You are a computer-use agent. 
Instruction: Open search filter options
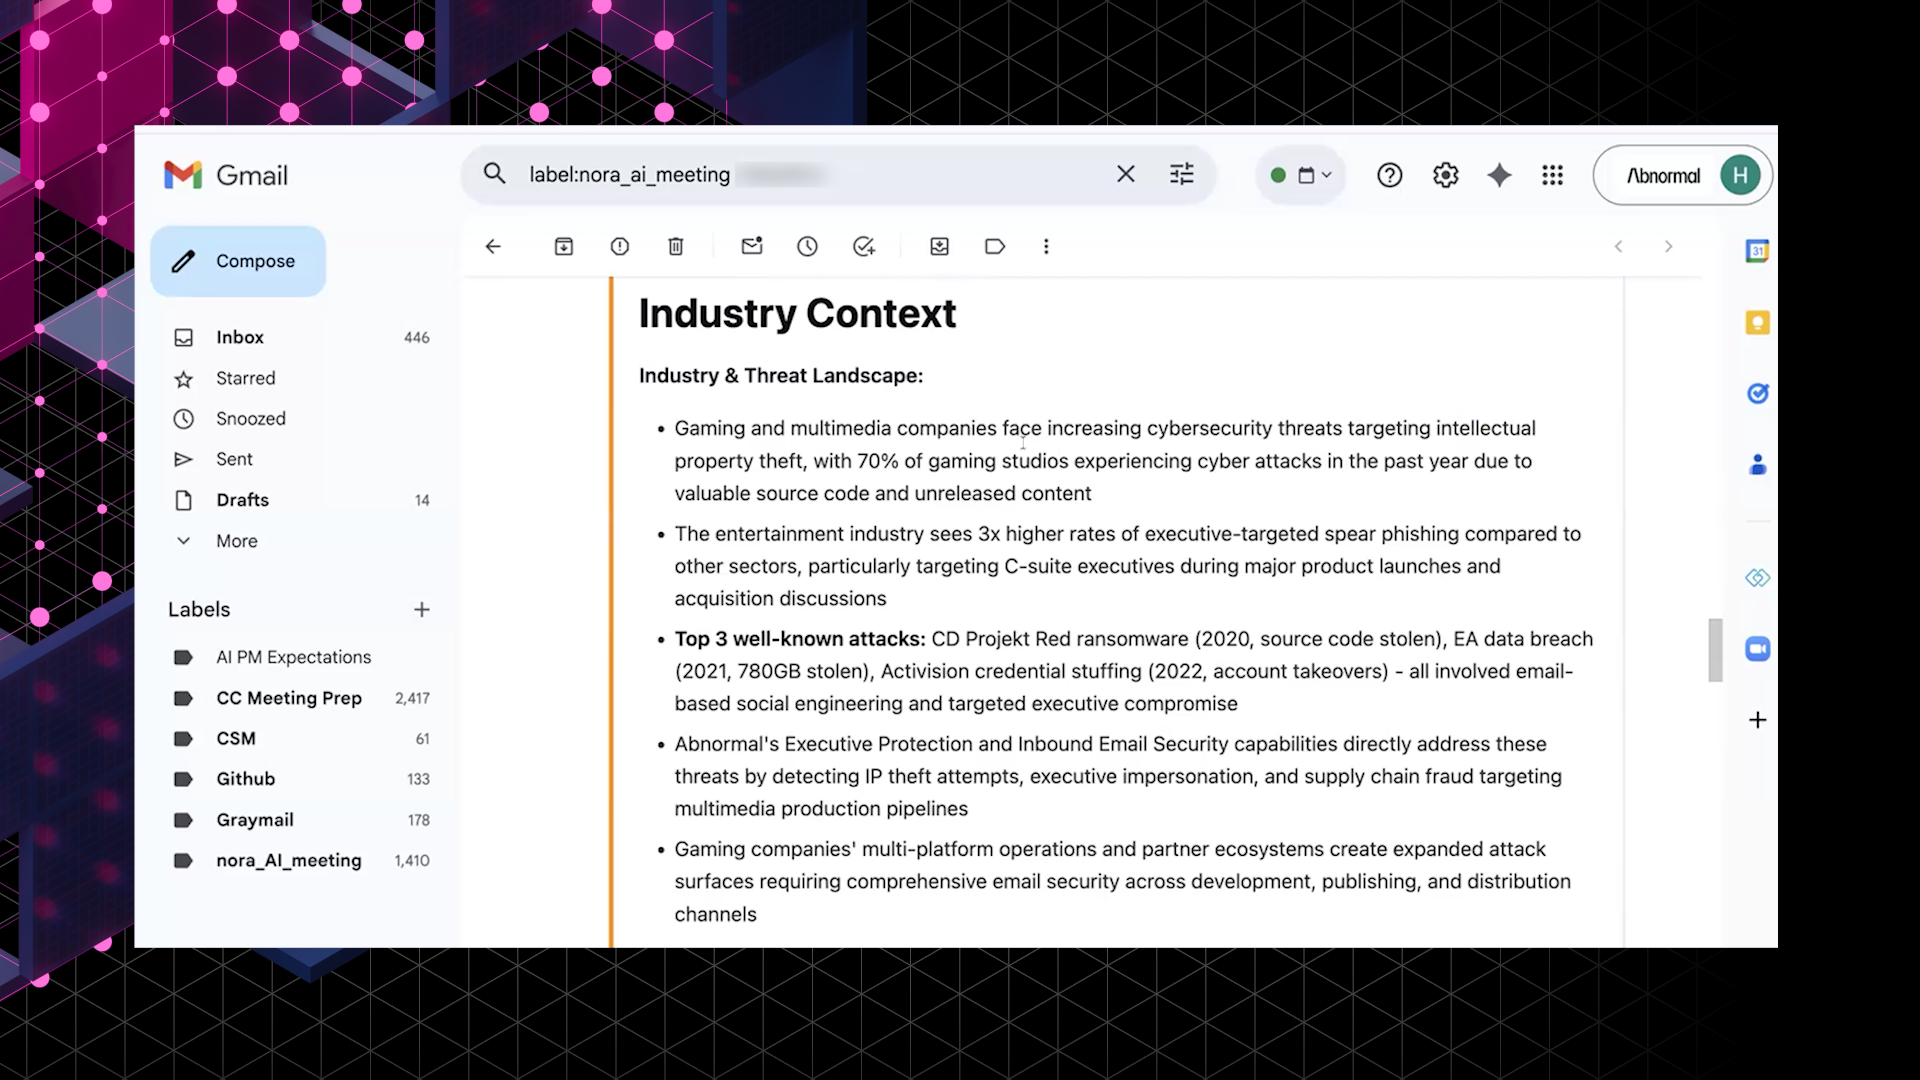(x=1182, y=174)
